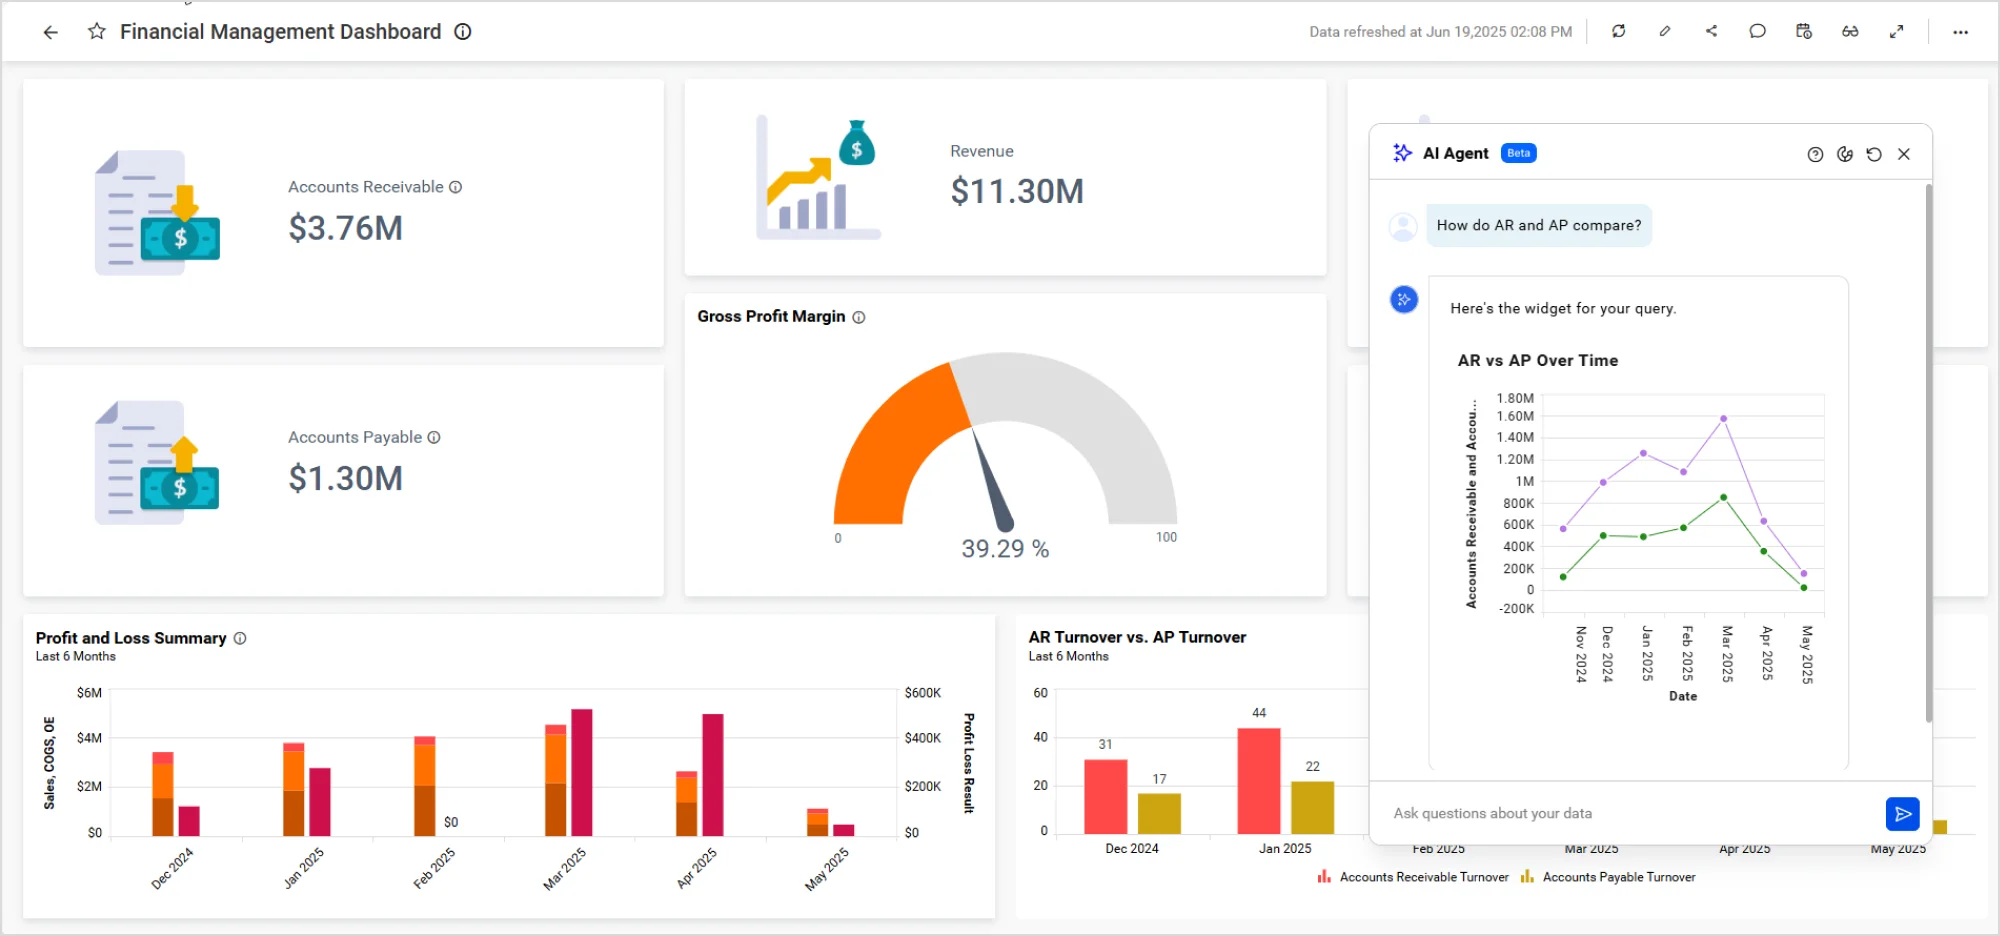The image size is (2000, 936).
Task: View Accounts Receivable info tooltip
Action: coord(456,186)
